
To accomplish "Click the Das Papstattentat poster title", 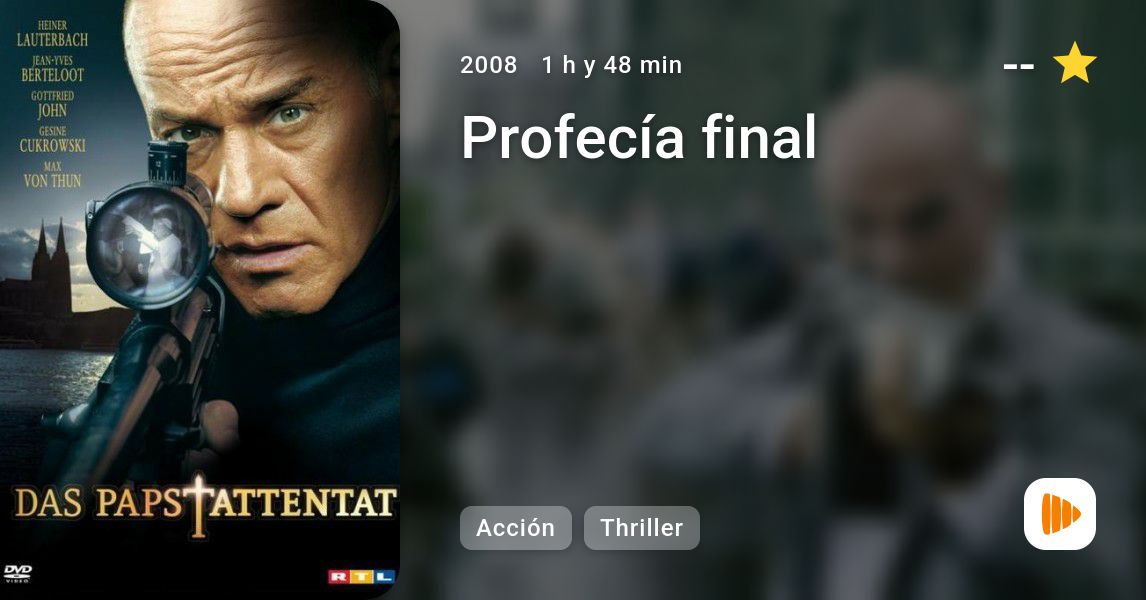I will point(205,505).
